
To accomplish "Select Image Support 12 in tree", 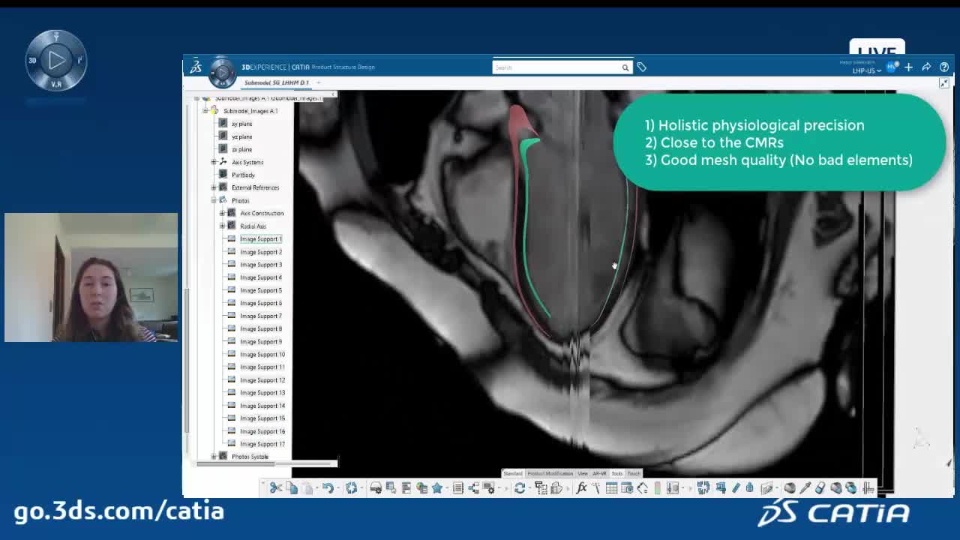I will [x=263, y=380].
